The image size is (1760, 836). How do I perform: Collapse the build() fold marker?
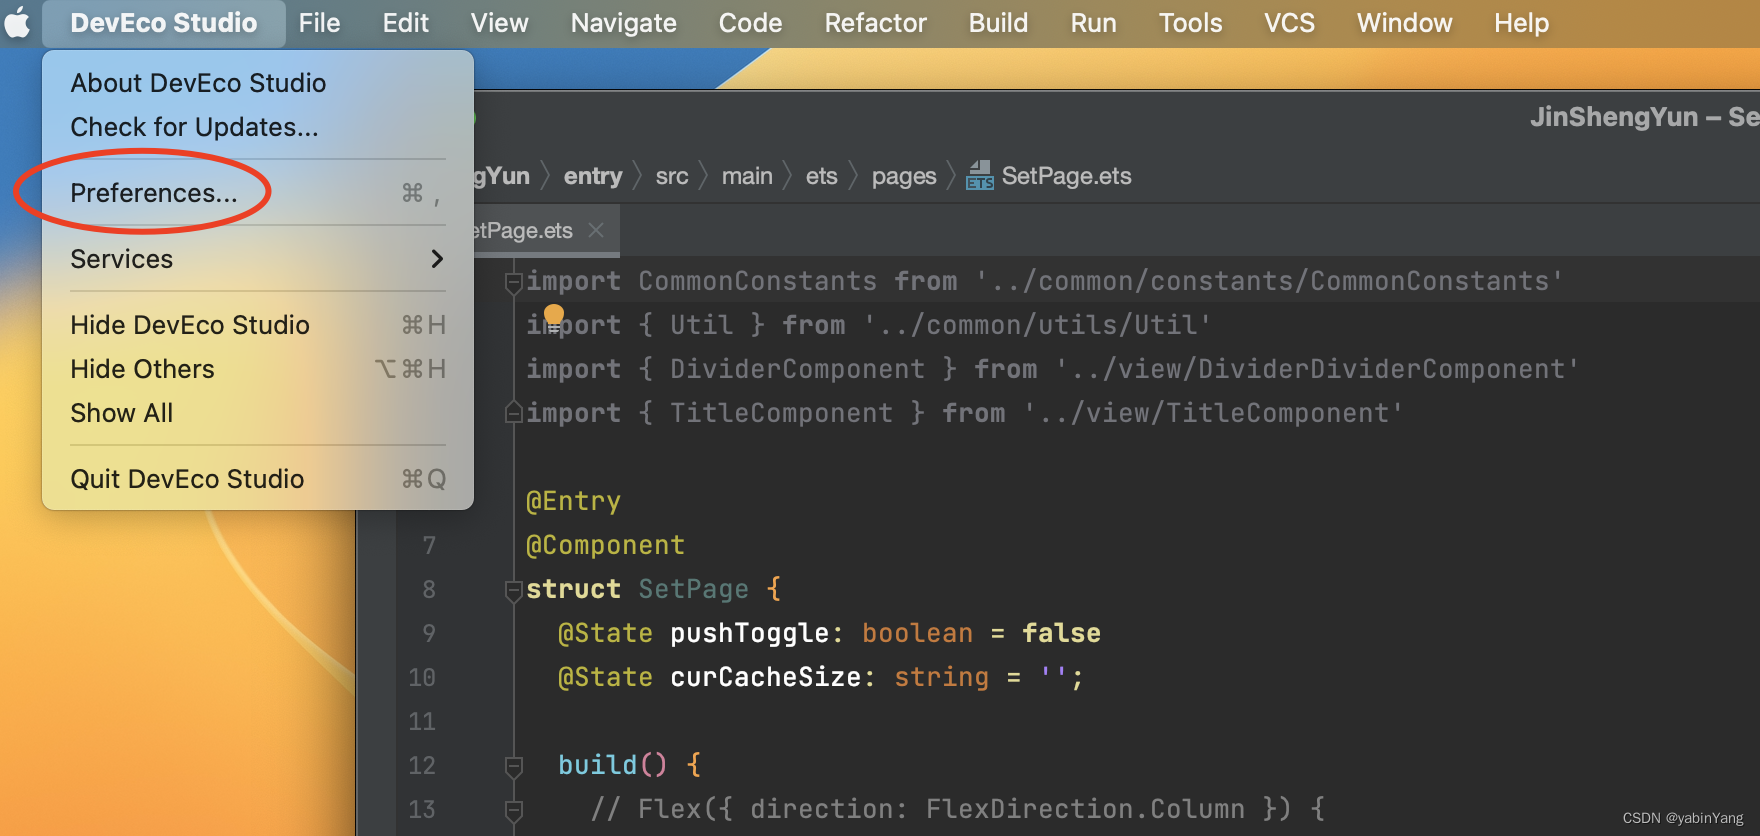point(514,767)
